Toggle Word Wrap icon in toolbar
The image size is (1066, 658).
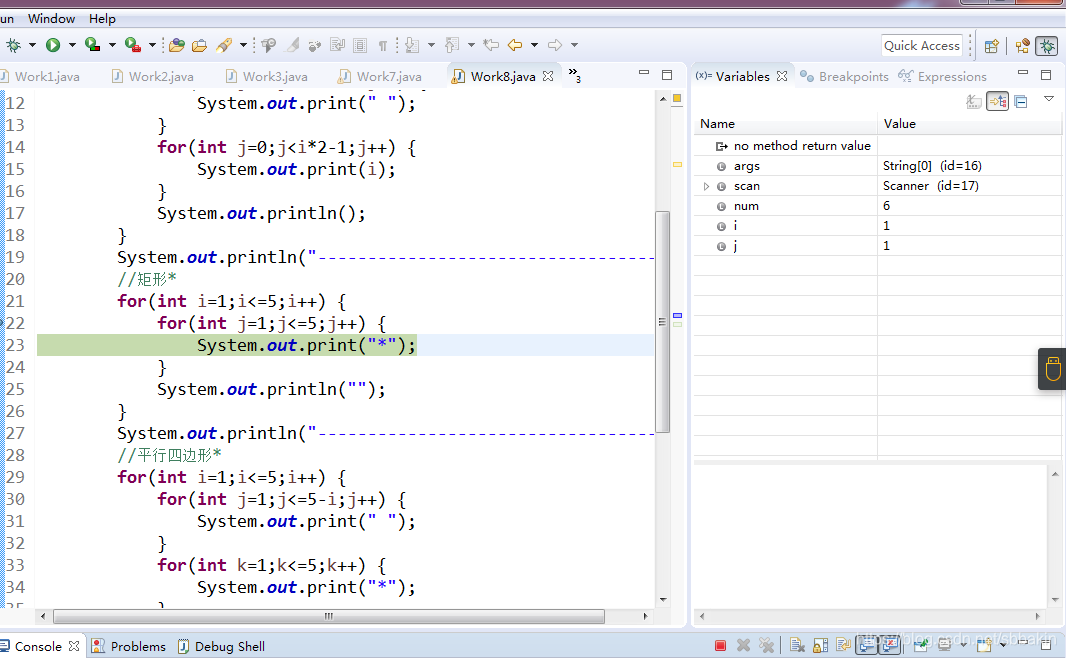point(337,46)
